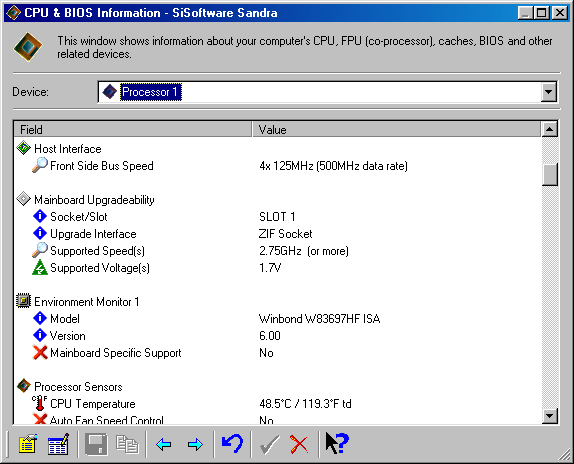Select the CPU Temperature row
This screenshot has width=574, height=464.
tap(277, 403)
